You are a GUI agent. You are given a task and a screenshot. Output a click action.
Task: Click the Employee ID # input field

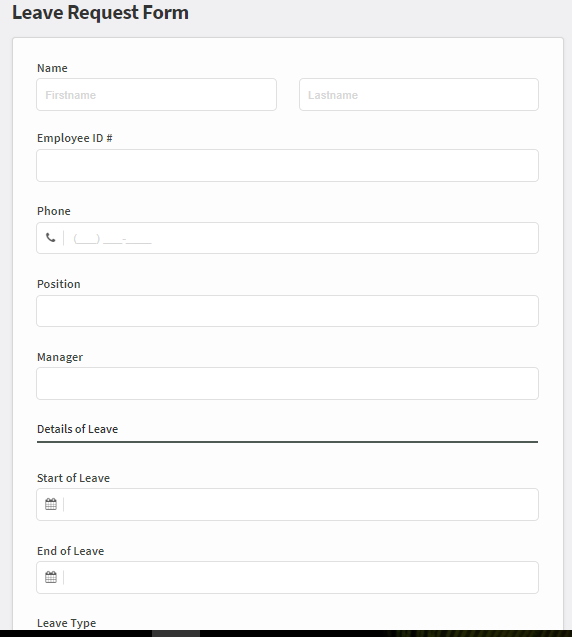click(x=288, y=165)
